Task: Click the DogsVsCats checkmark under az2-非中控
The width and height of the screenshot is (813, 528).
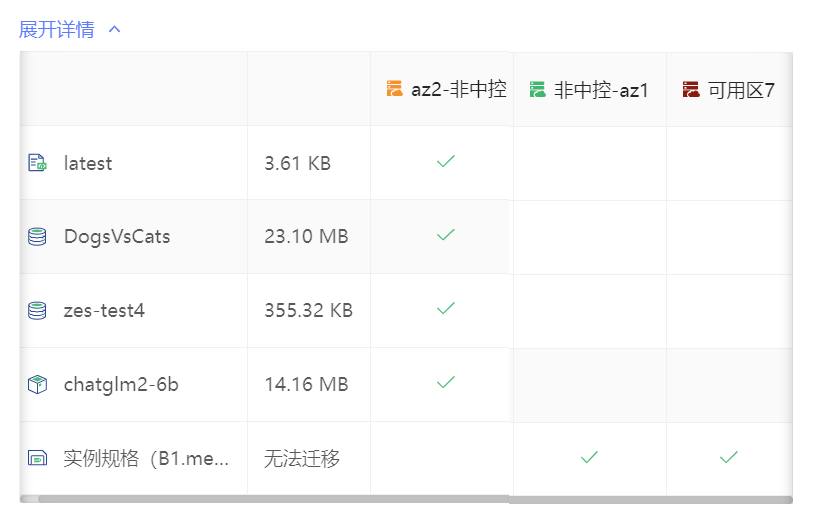Action: coord(446,235)
